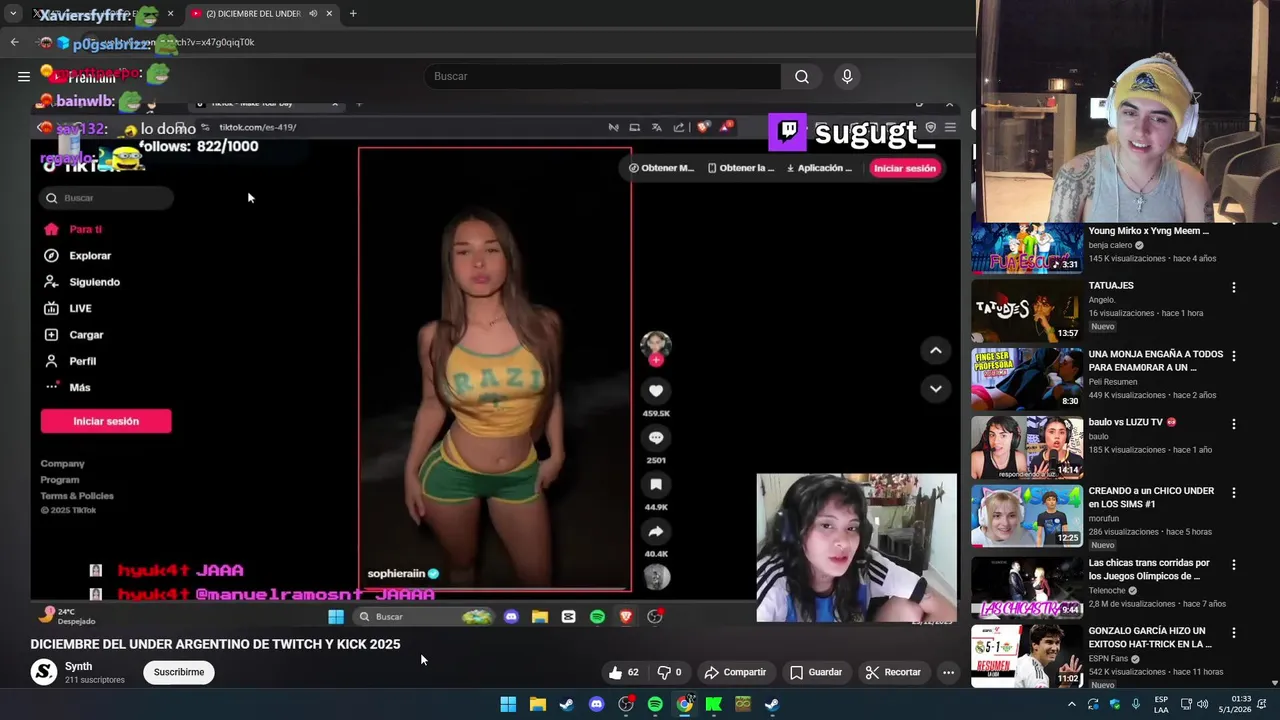Open options menu for CREANDO a un CHICO UNDER
Image resolution: width=1280 pixels, height=720 pixels.
[1233, 493]
